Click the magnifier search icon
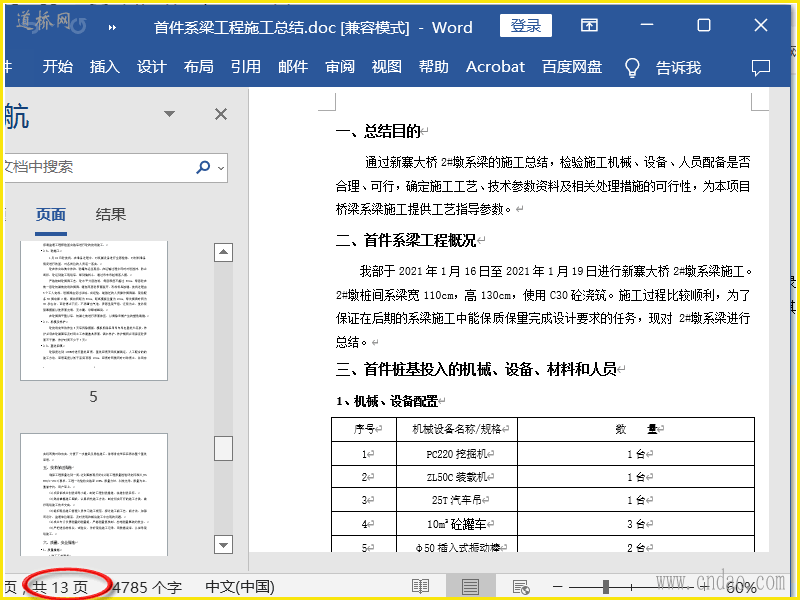This screenshot has height=600, width=800. tap(203, 167)
